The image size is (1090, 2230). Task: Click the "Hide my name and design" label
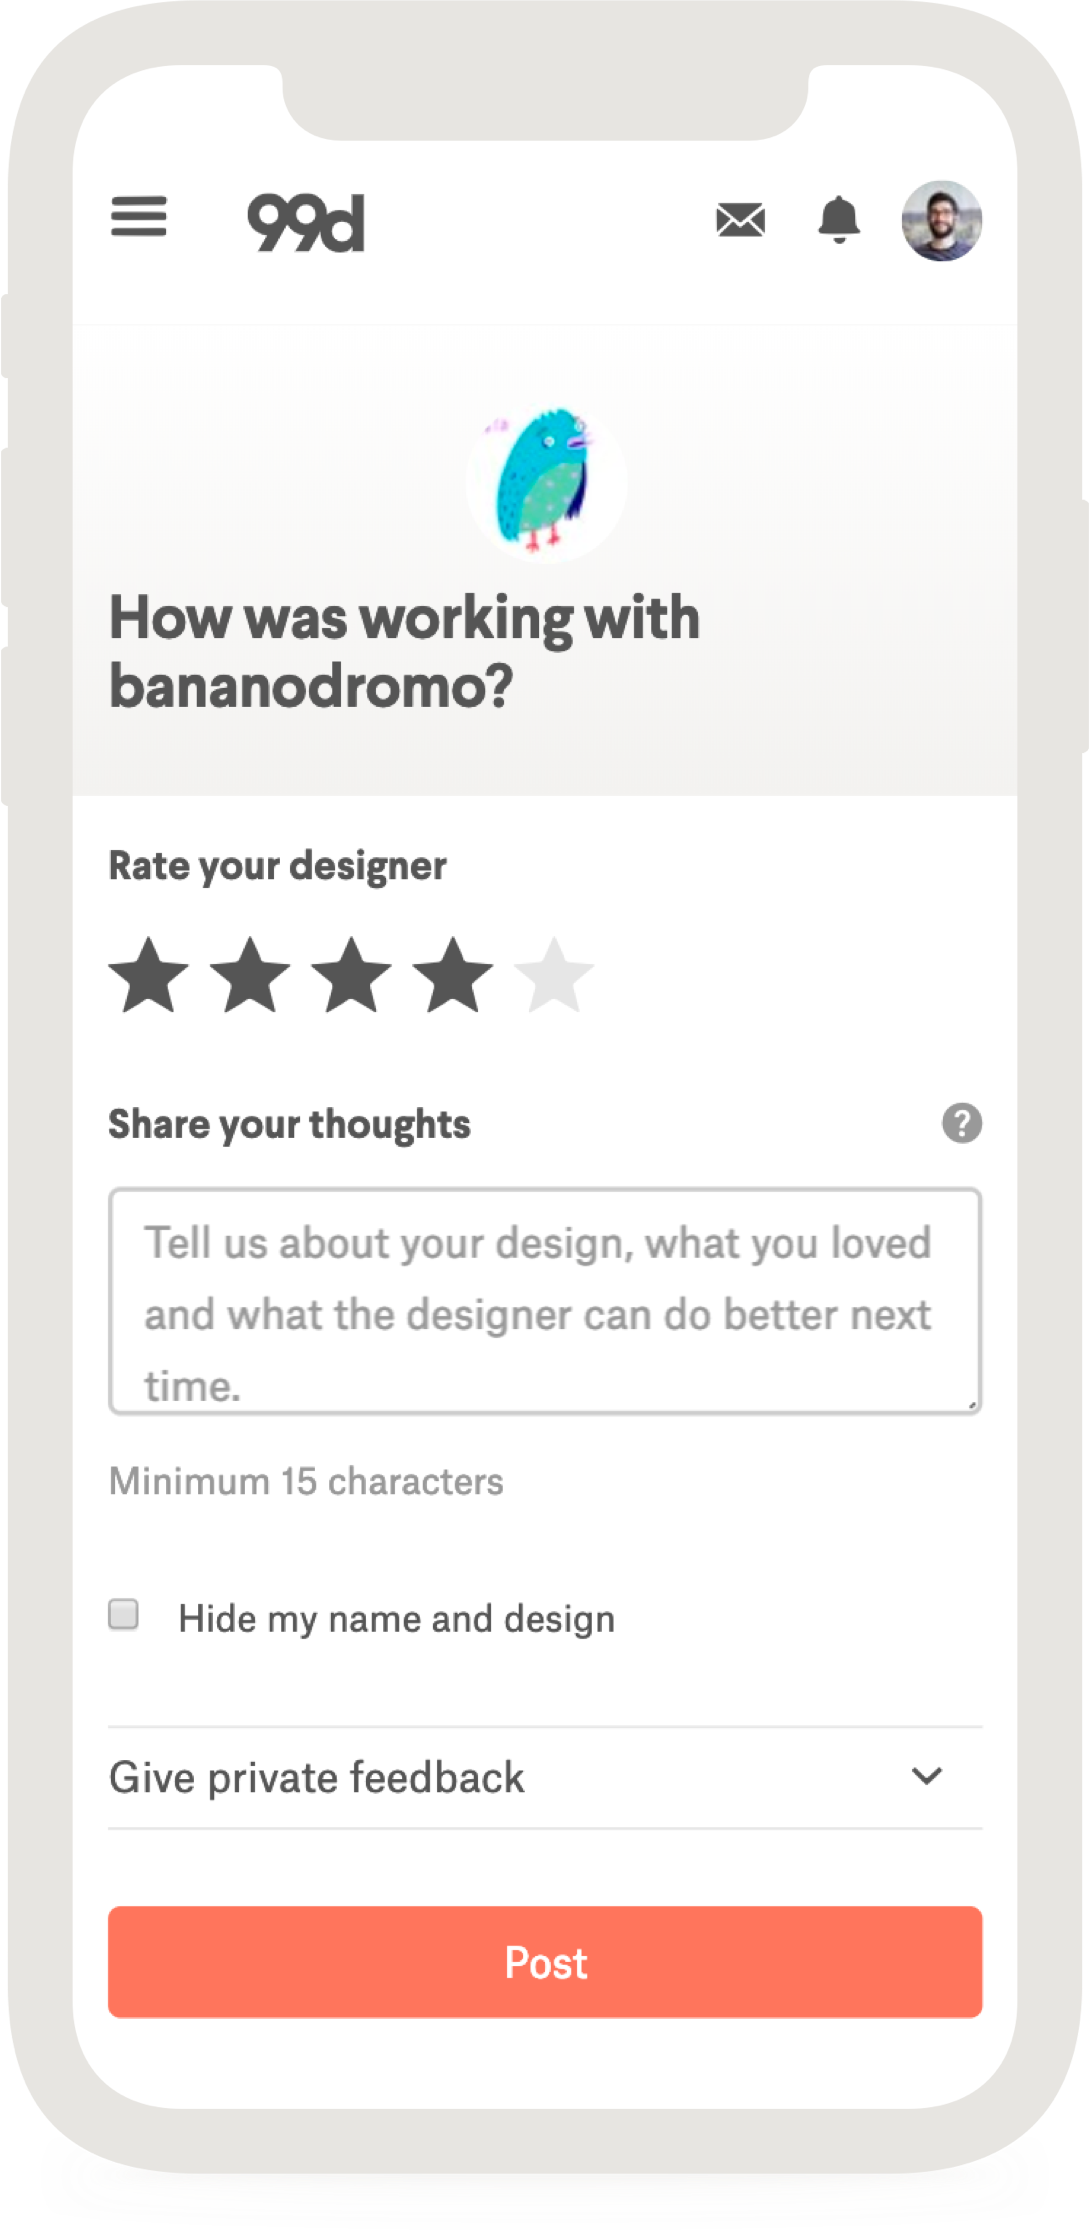coord(396,1619)
